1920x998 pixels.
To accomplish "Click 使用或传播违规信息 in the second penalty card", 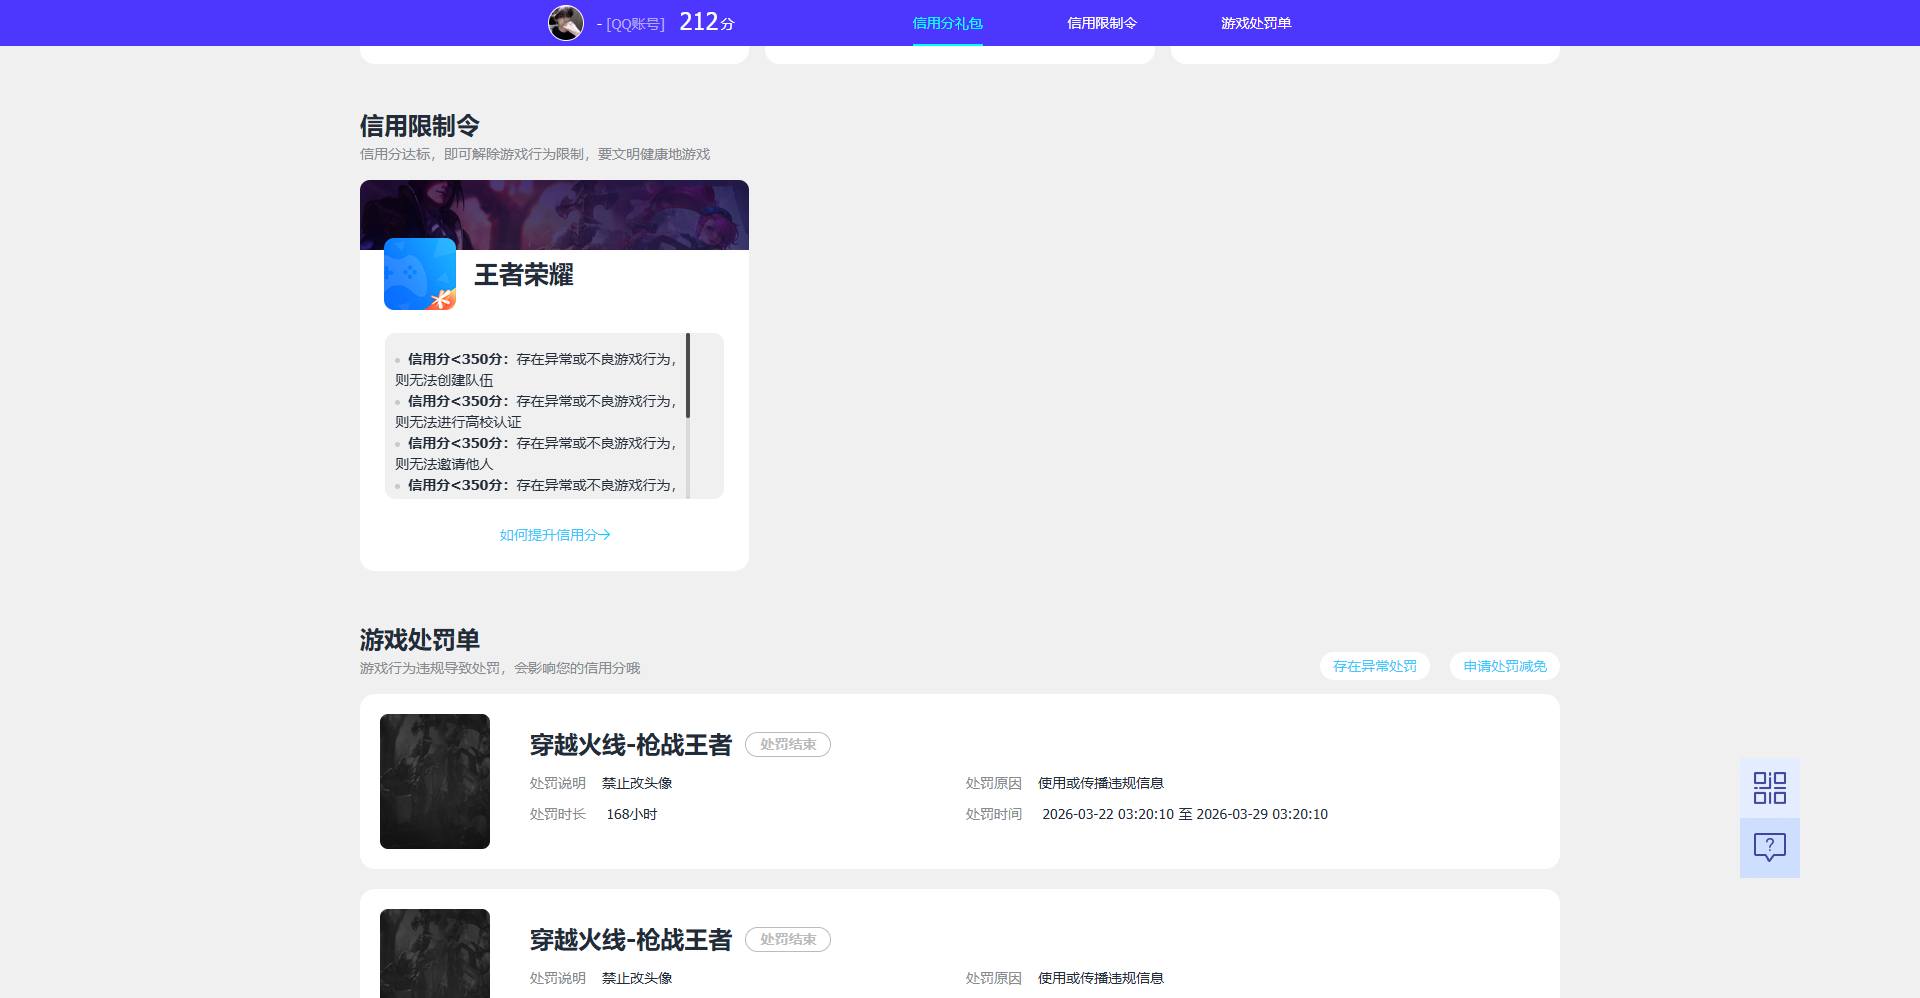I will tap(1101, 978).
